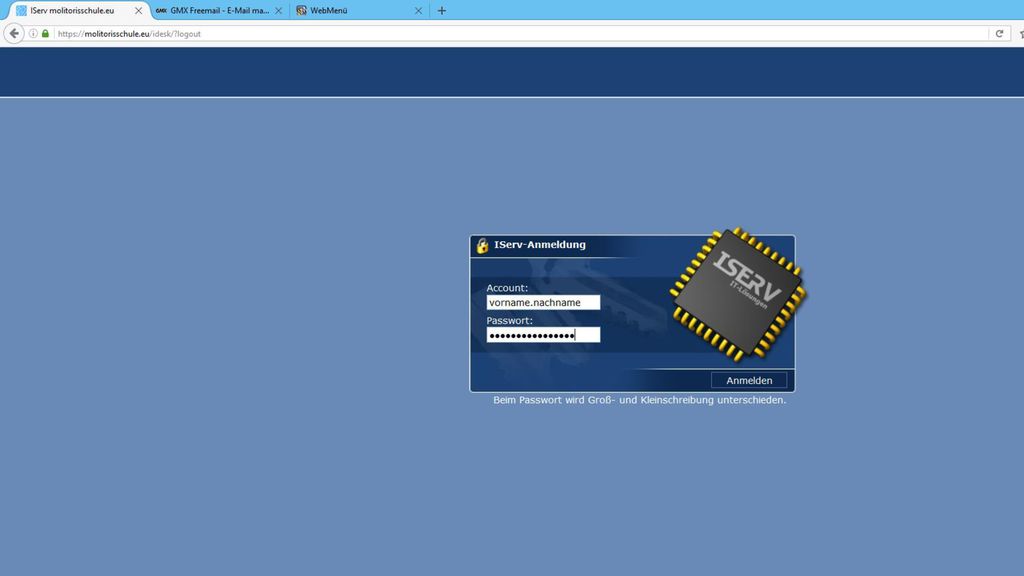Switch to the GMX Freemail tab

tap(218, 10)
